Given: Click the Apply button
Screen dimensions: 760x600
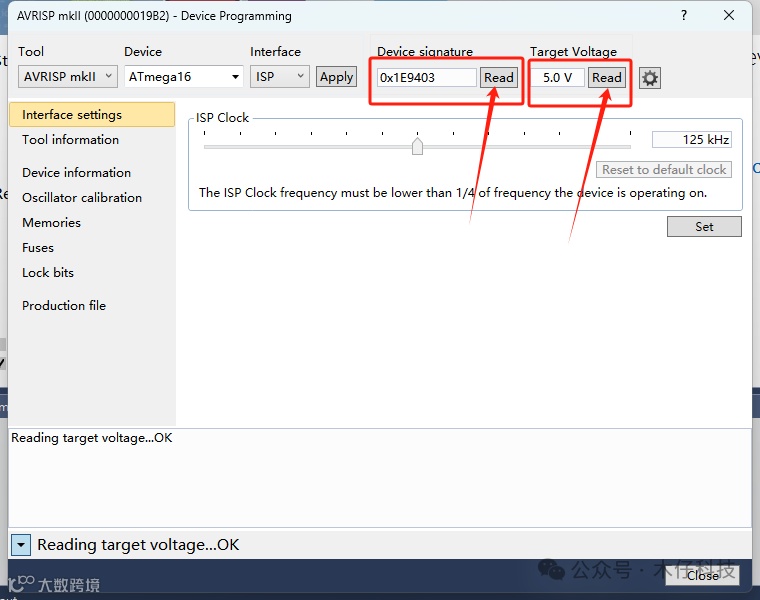Looking at the screenshot, I should pyautogui.click(x=336, y=77).
